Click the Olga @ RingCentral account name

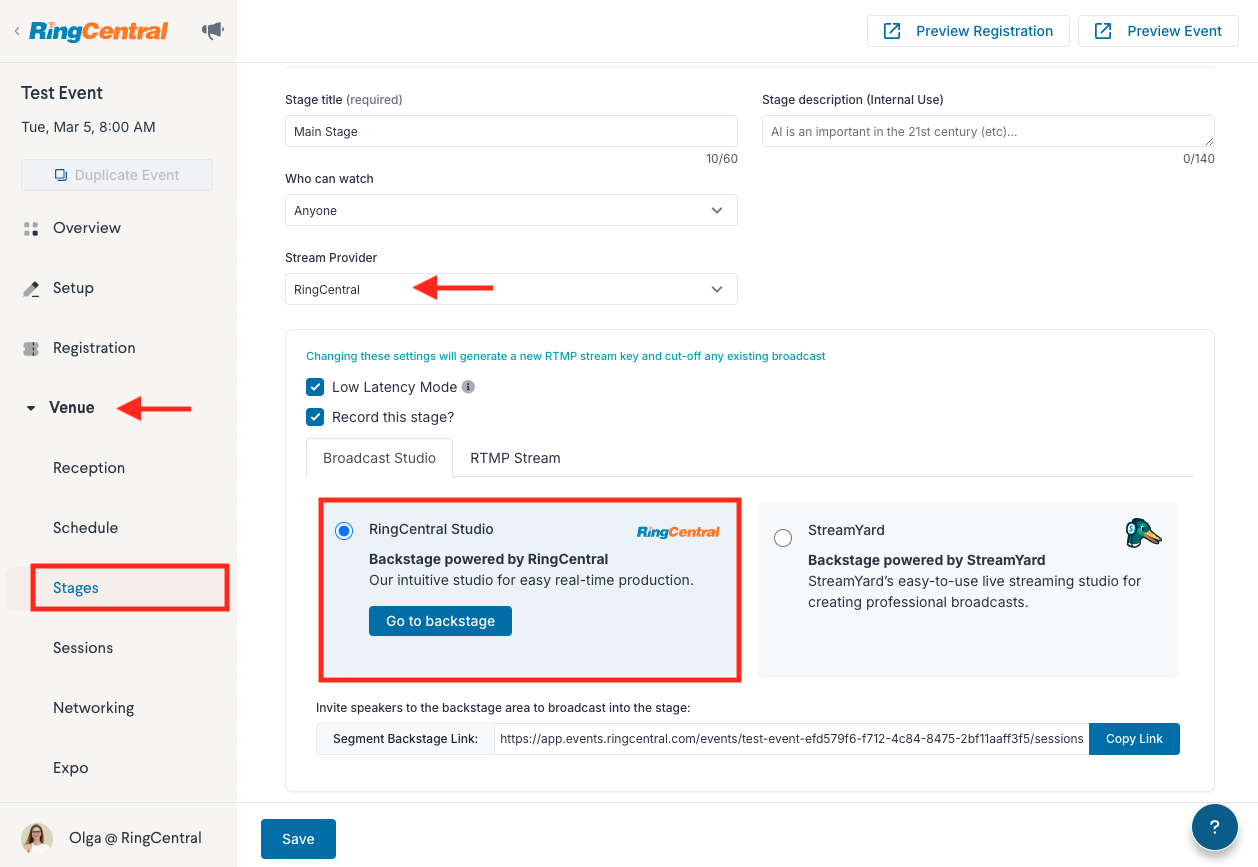(x=135, y=838)
